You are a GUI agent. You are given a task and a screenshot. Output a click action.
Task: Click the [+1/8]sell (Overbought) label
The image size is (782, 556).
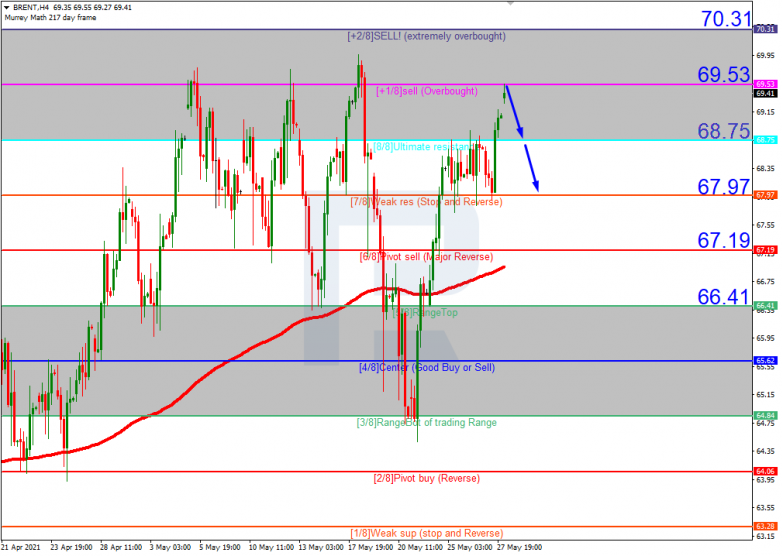click(x=427, y=91)
